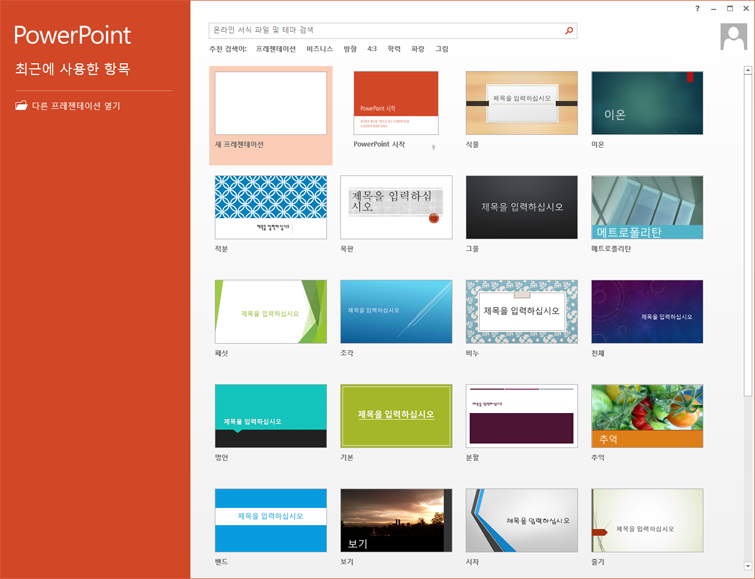Select the 시차 theme thumbnail

click(x=521, y=520)
